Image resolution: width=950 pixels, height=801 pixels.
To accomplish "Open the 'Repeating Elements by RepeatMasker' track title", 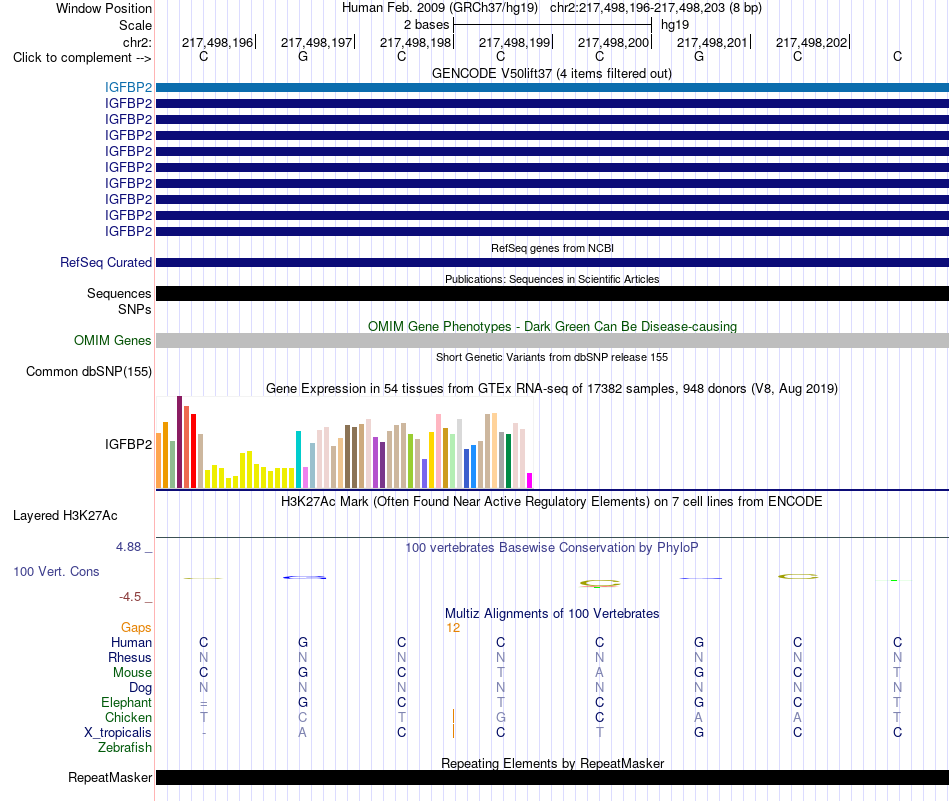I will click(x=552, y=763).
